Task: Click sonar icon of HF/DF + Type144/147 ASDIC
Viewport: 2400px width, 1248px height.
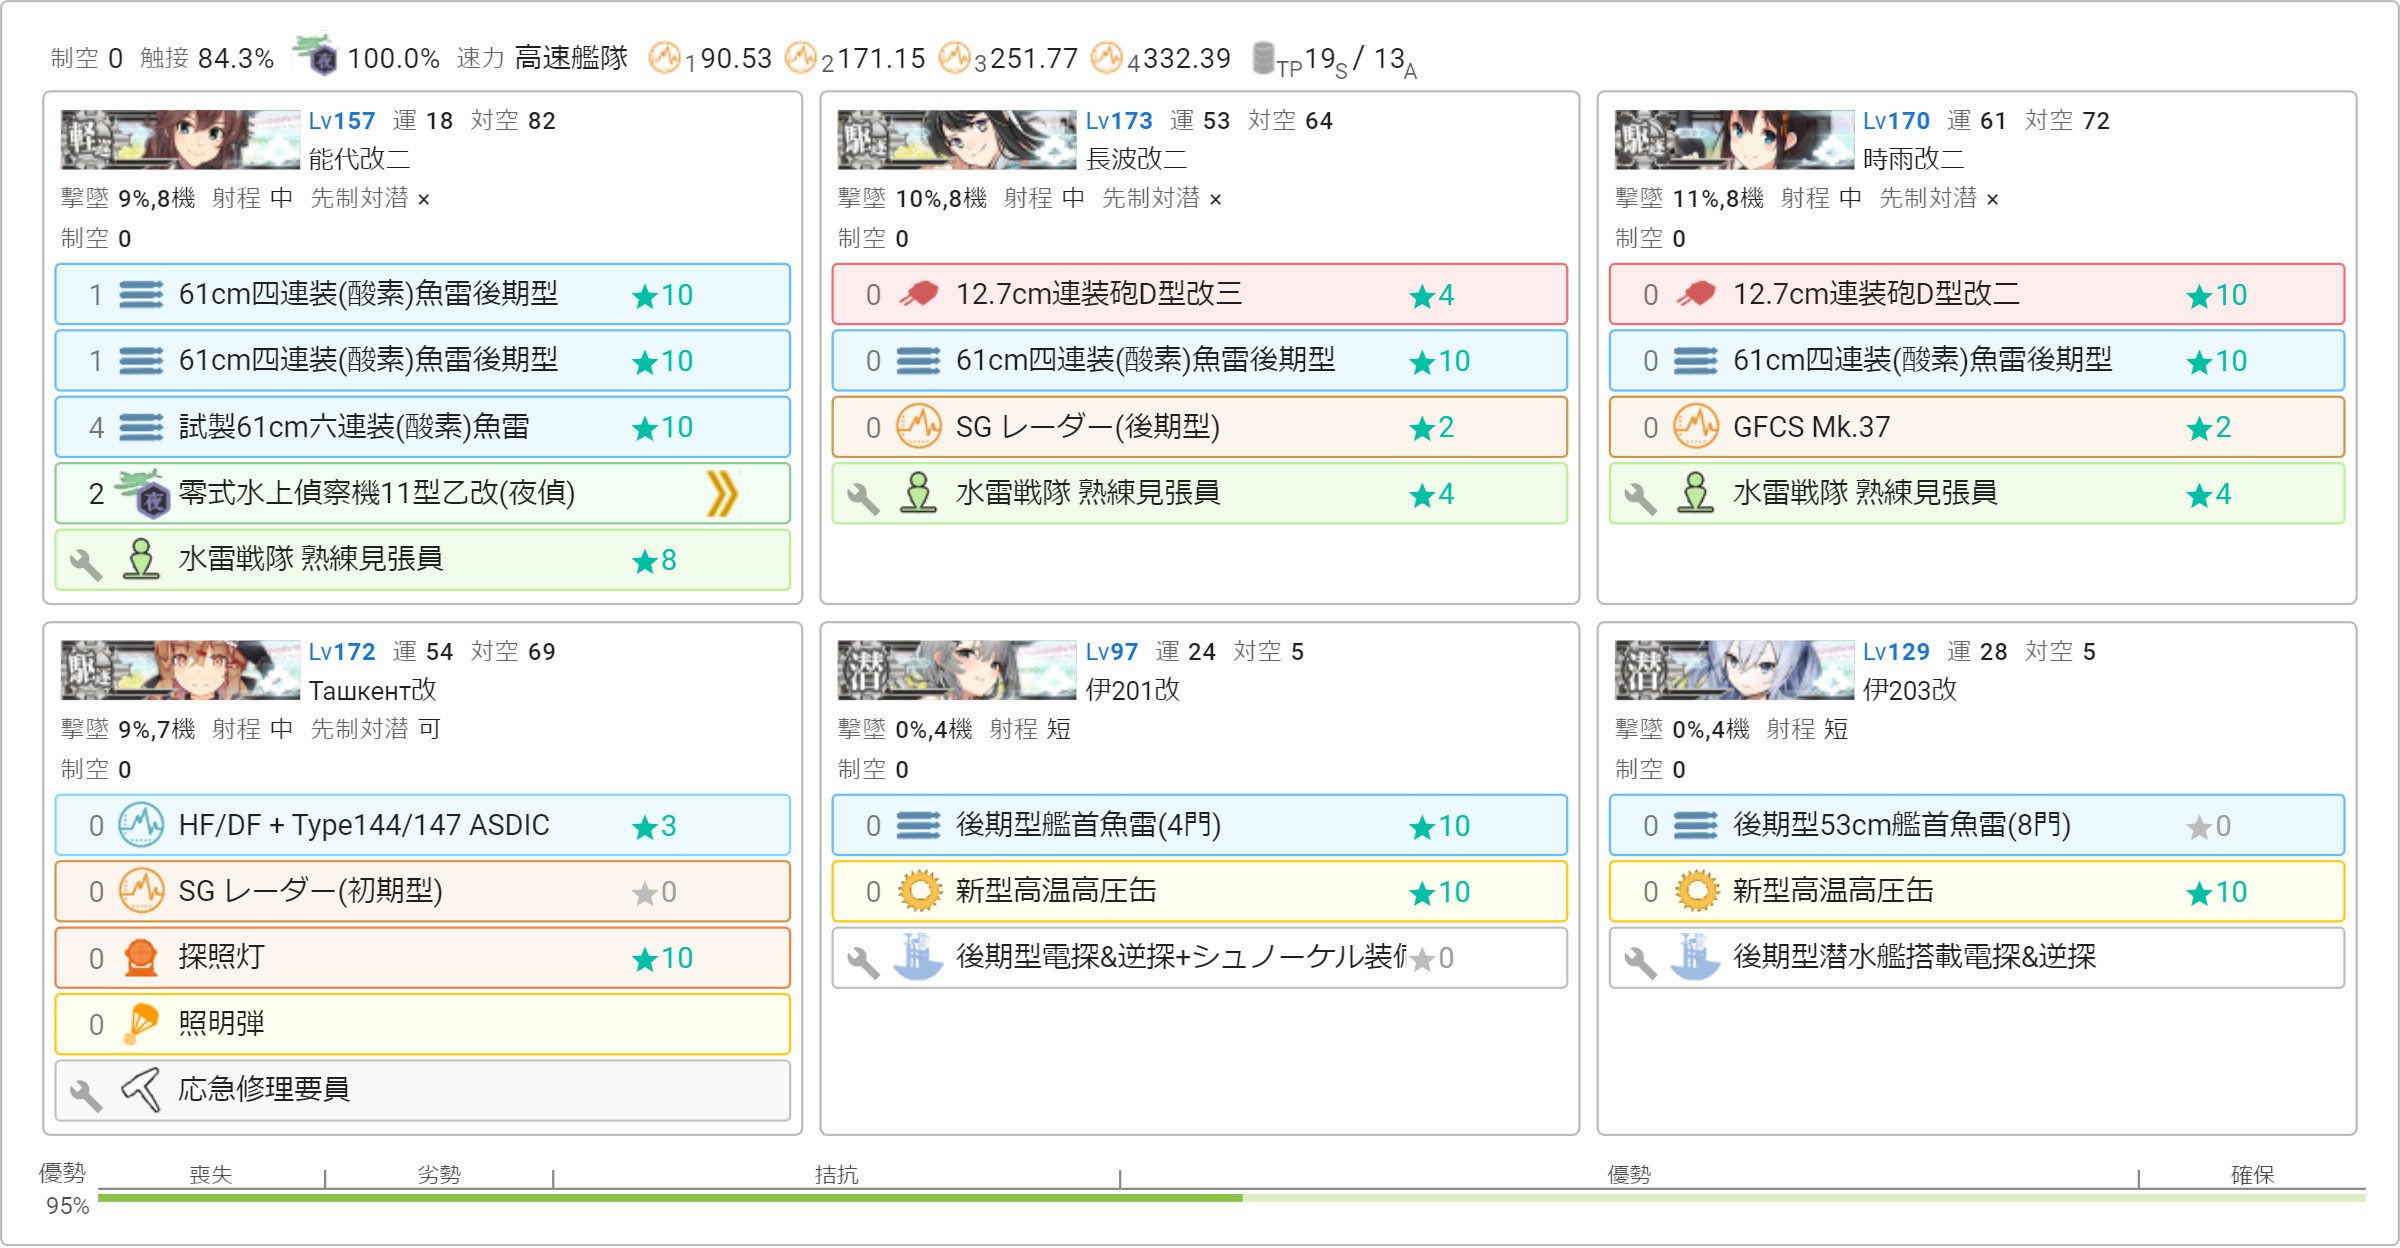Action: (x=141, y=825)
